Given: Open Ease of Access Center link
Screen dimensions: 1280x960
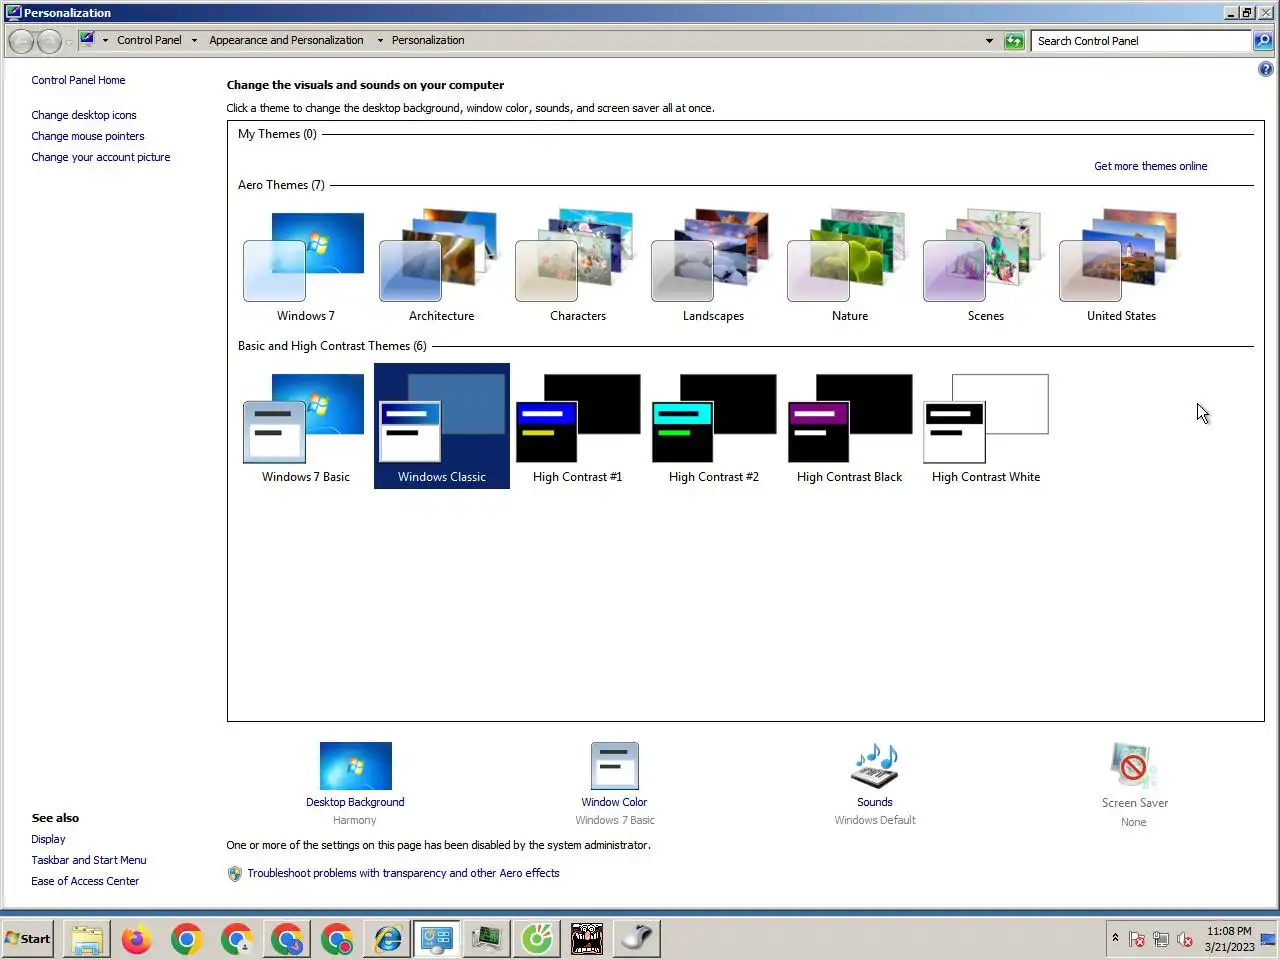Looking at the screenshot, I should coord(85,881).
